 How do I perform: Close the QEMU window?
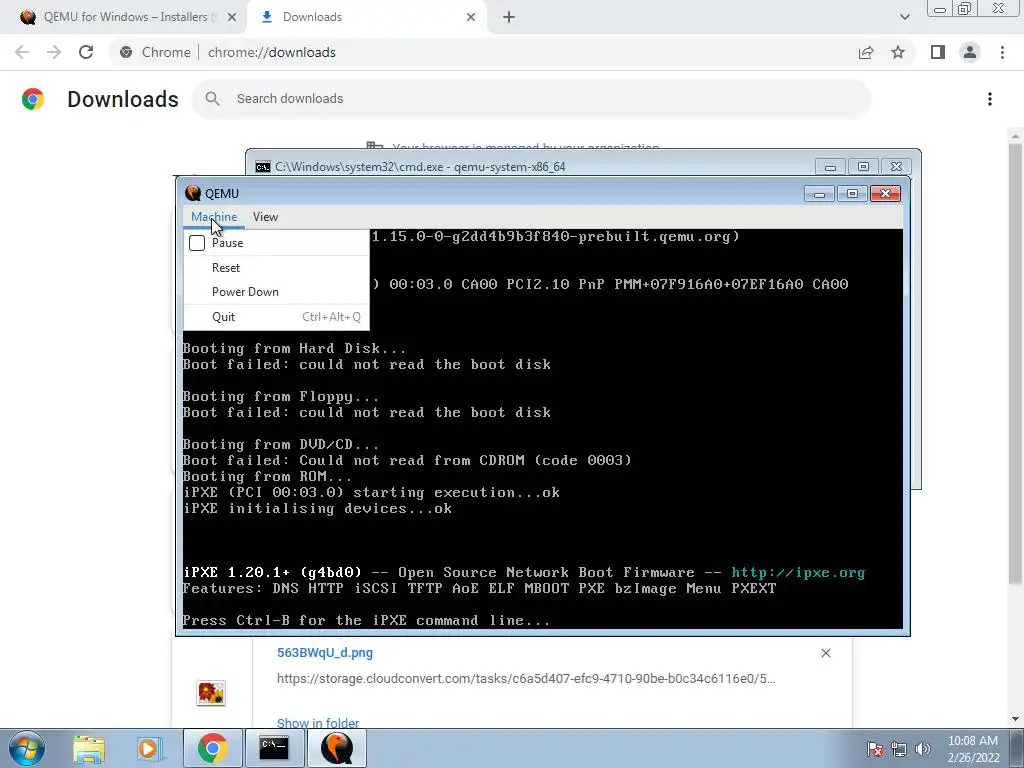[x=886, y=193]
